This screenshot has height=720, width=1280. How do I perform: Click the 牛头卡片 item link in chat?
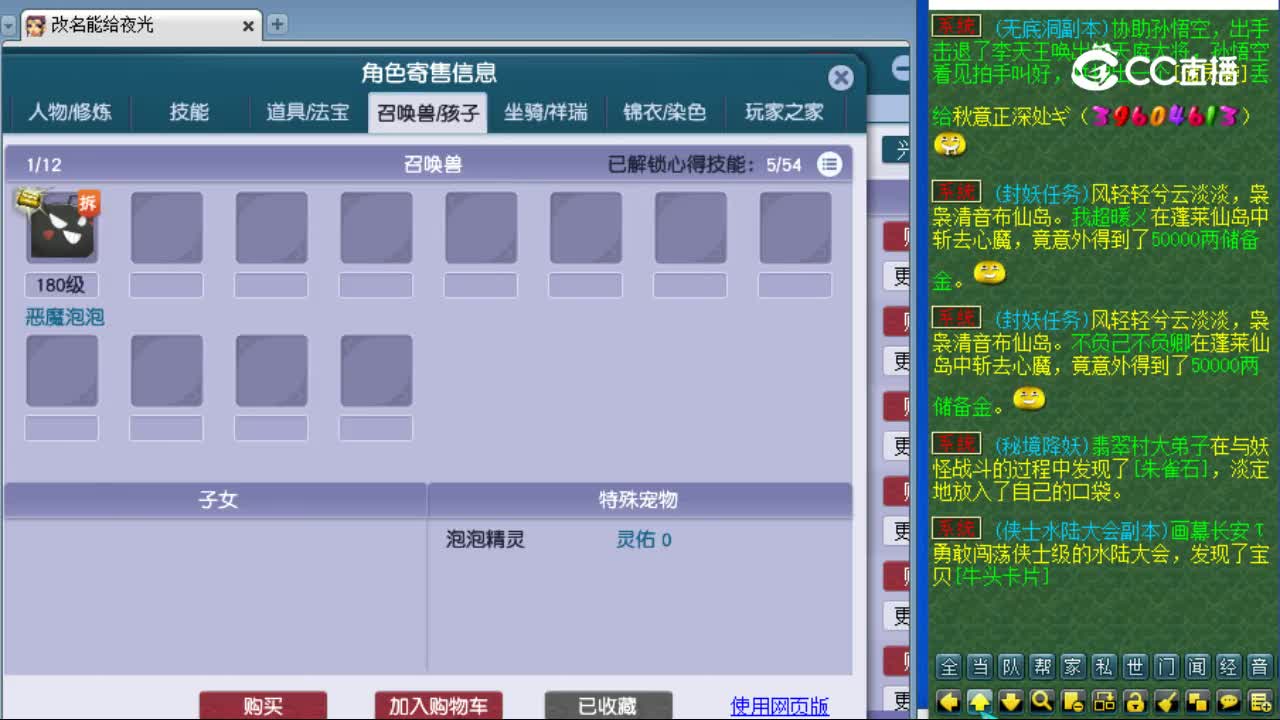click(1003, 577)
